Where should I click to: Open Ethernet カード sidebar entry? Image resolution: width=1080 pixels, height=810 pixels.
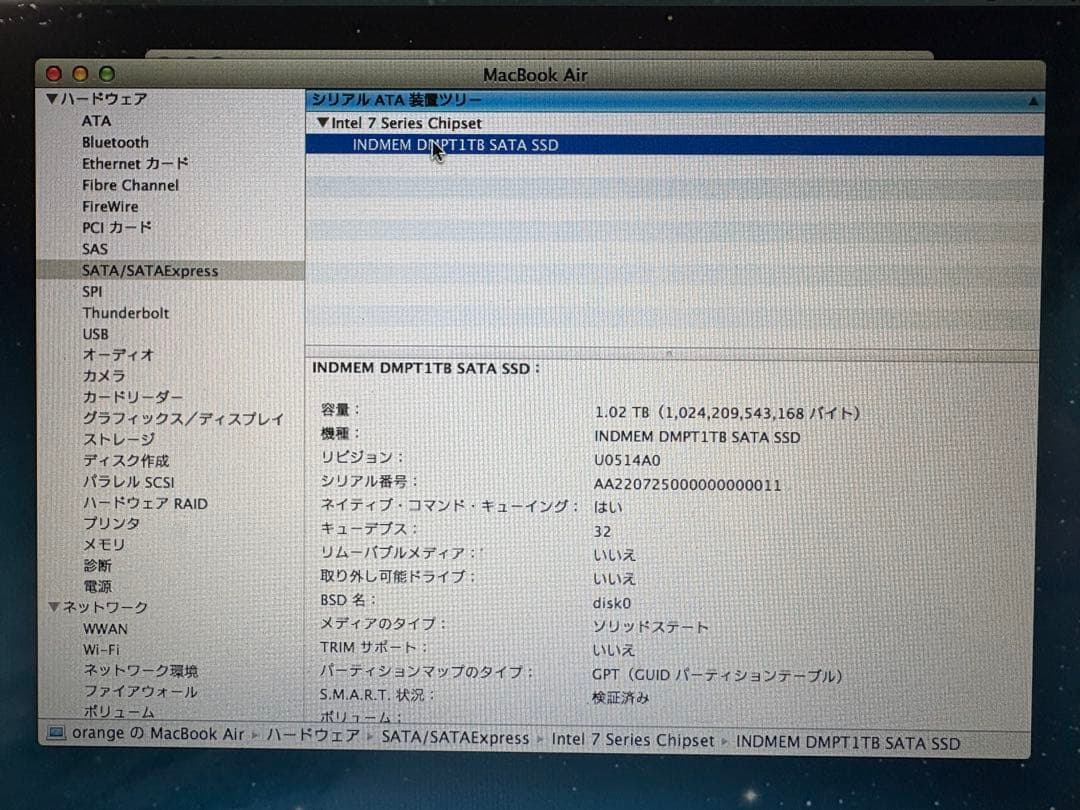point(135,163)
